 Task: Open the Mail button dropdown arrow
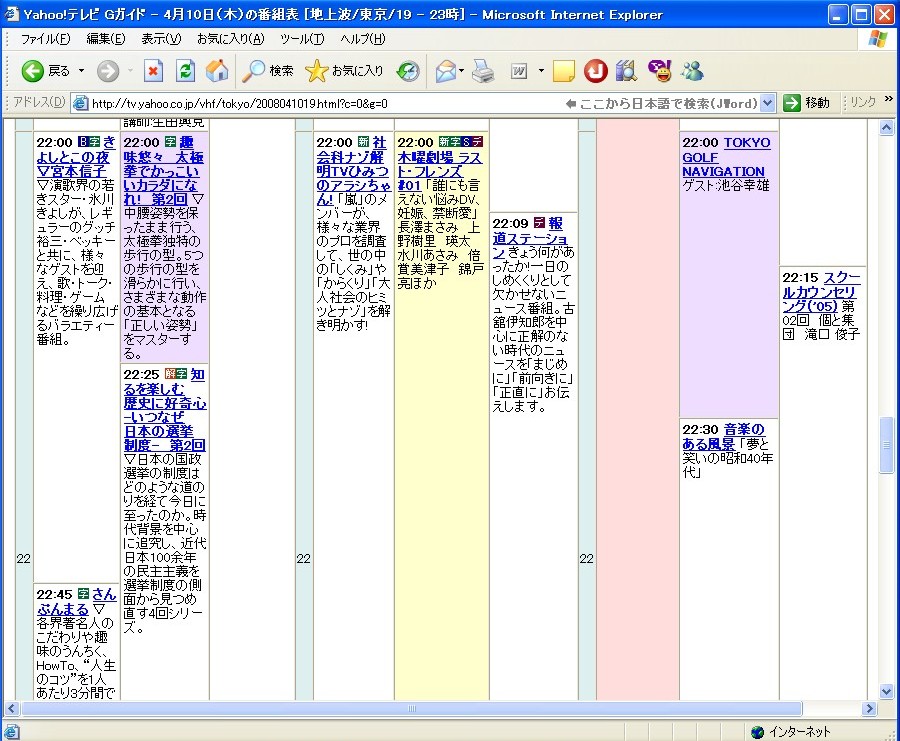461,71
